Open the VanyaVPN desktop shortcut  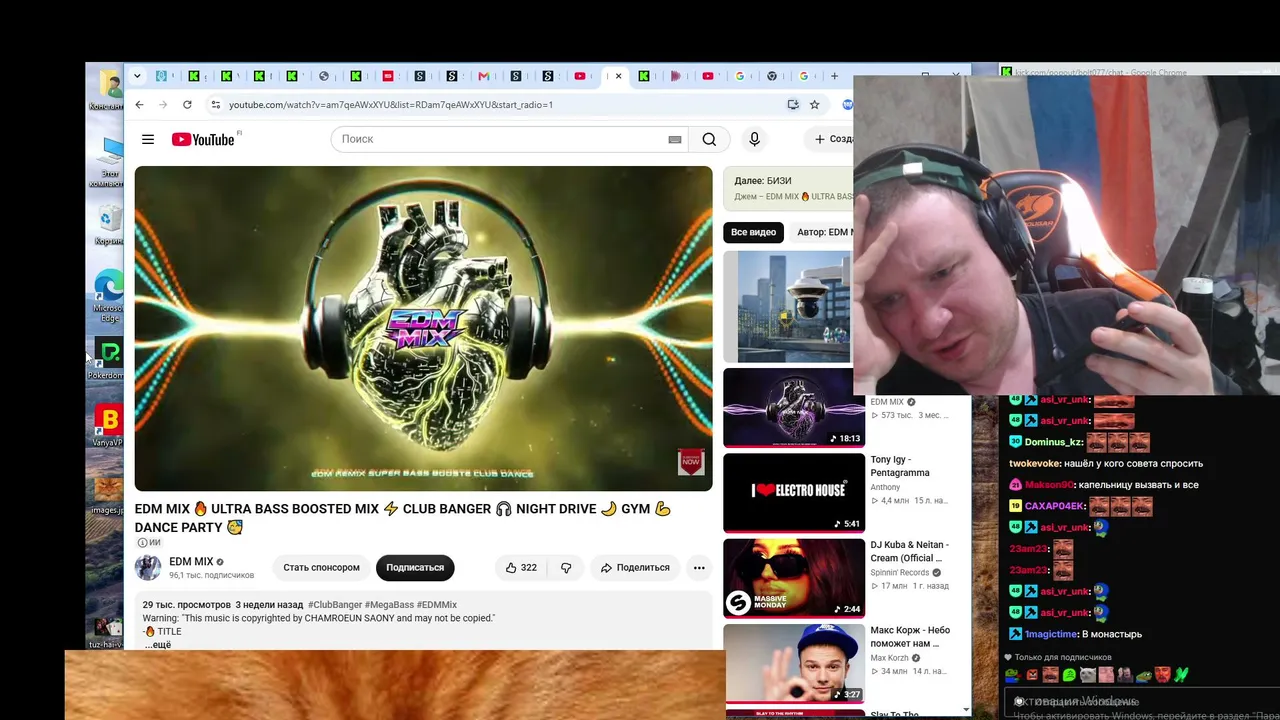(x=107, y=426)
